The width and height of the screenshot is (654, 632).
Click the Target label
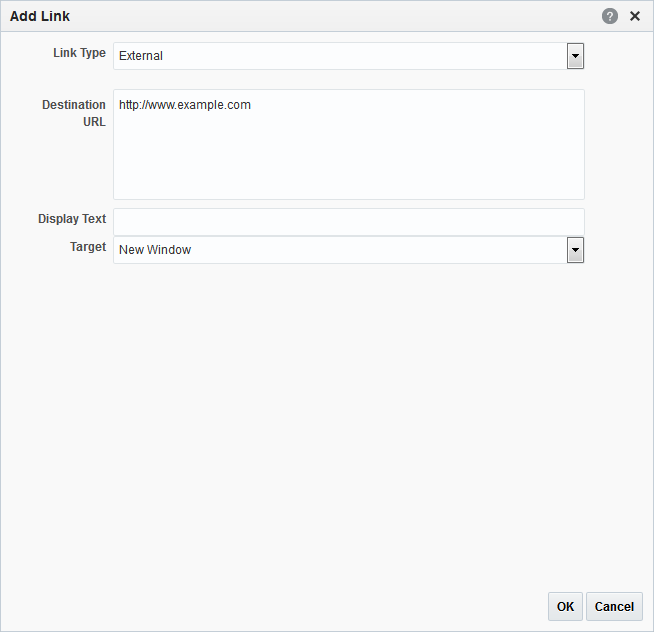(88, 247)
